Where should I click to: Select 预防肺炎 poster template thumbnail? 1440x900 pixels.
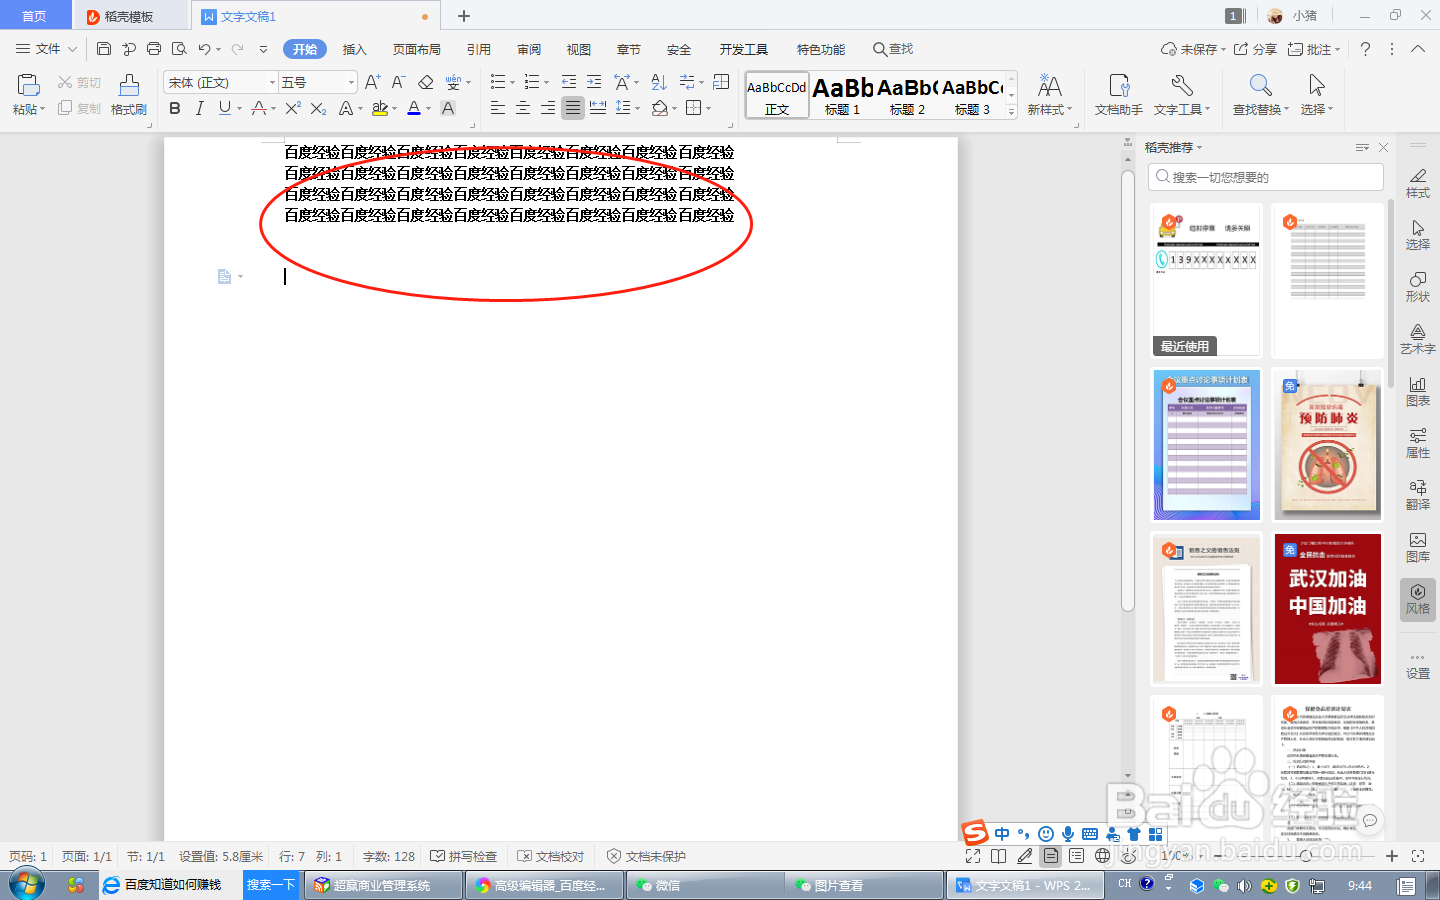pos(1328,445)
